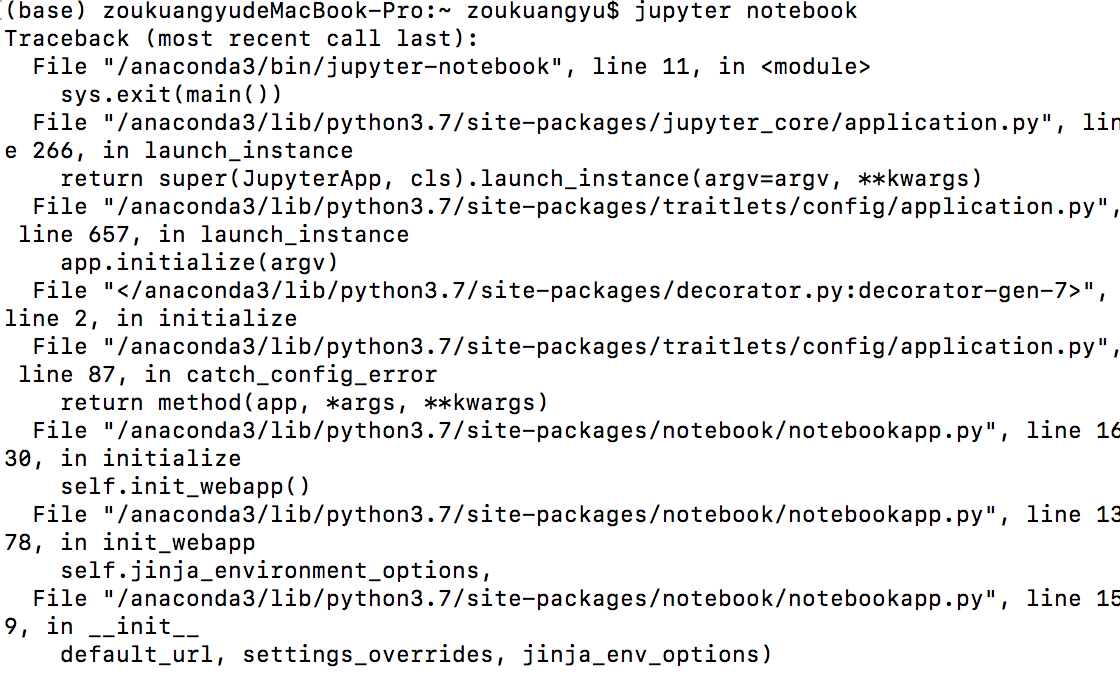Click '9, in __init__' text
1120x674 pixels.
click(x=102, y=627)
